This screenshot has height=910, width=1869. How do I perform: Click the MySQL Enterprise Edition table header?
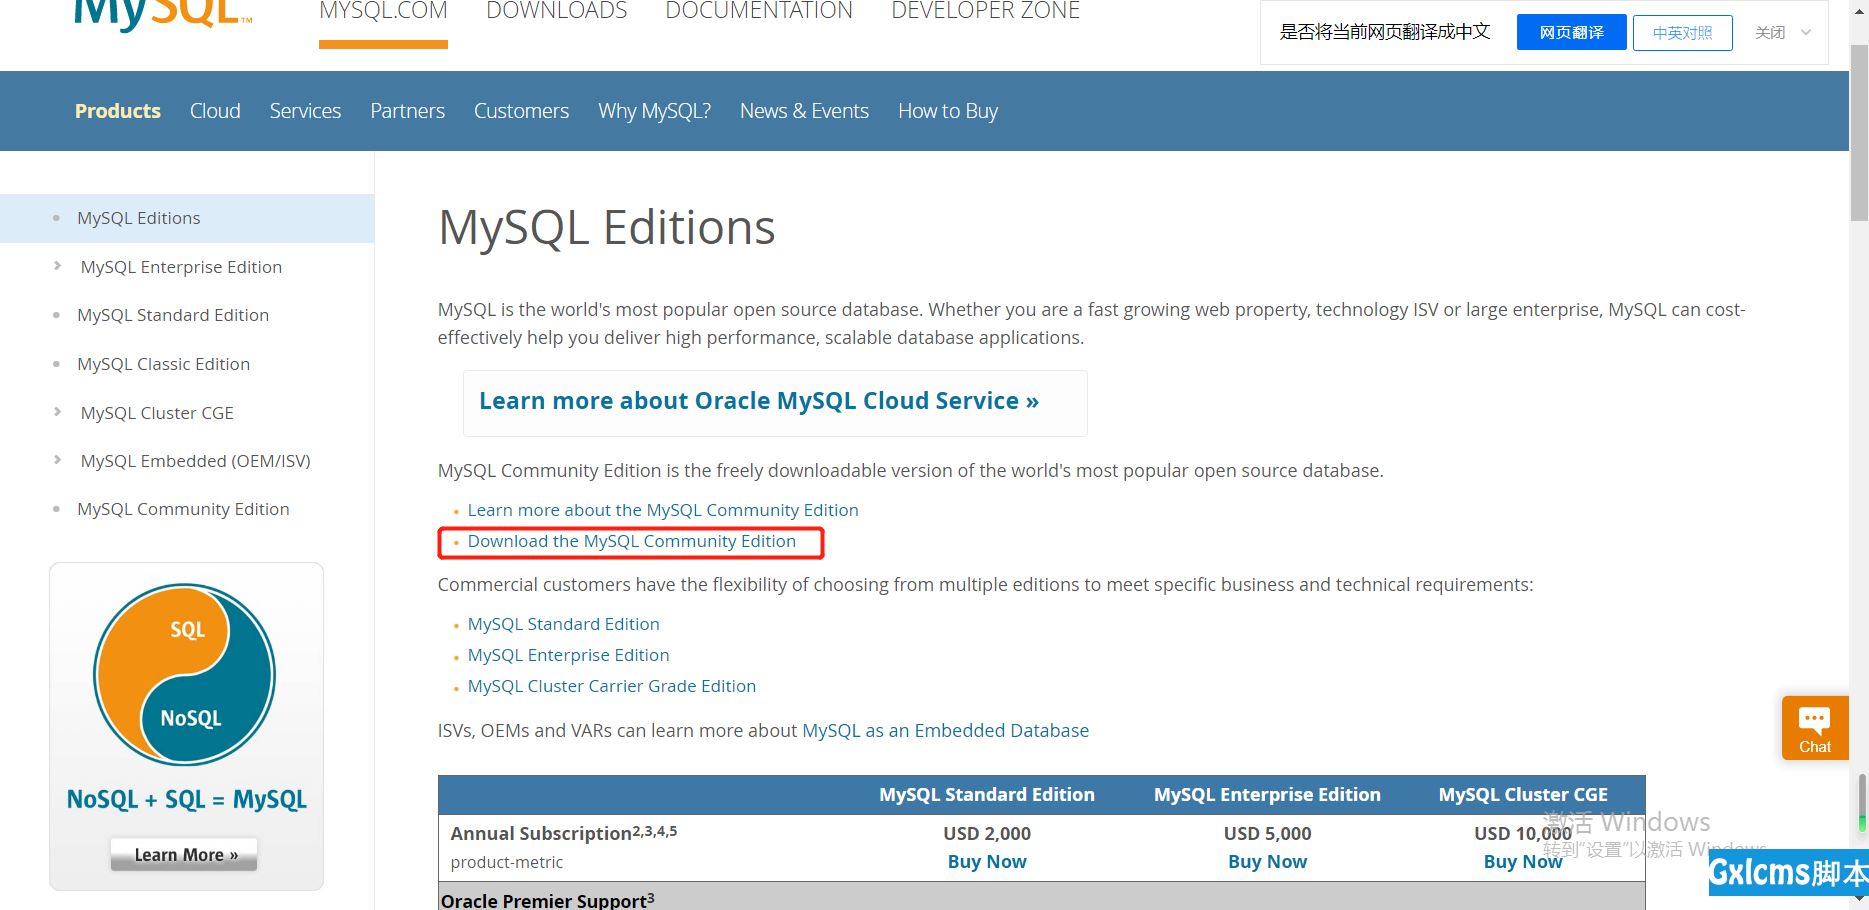pyautogui.click(x=1267, y=795)
